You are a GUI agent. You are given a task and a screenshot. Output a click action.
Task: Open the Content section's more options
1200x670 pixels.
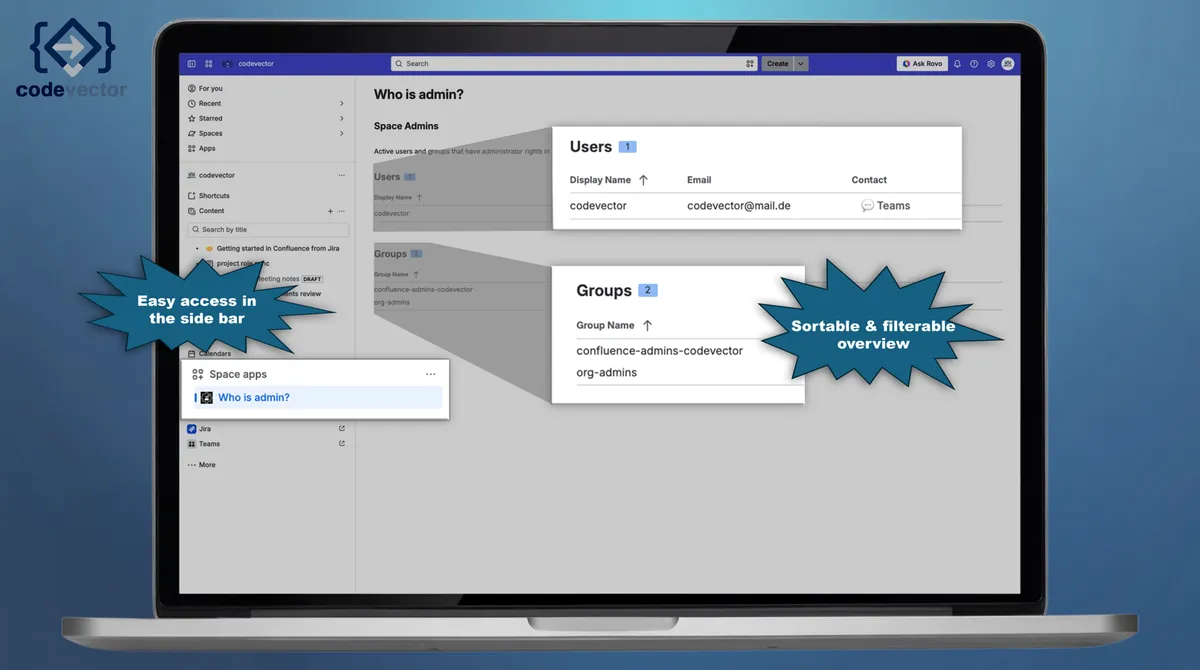coord(342,211)
